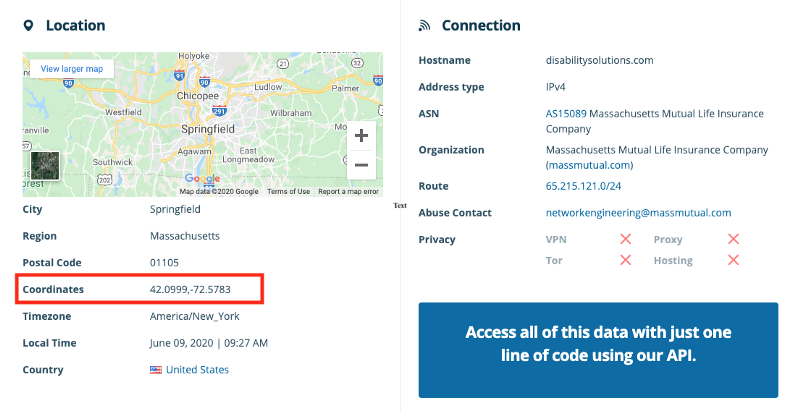This screenshot has height=413, width=800.
Task: Open the AS15089 ASN link
Action: [x=566, y=114]
